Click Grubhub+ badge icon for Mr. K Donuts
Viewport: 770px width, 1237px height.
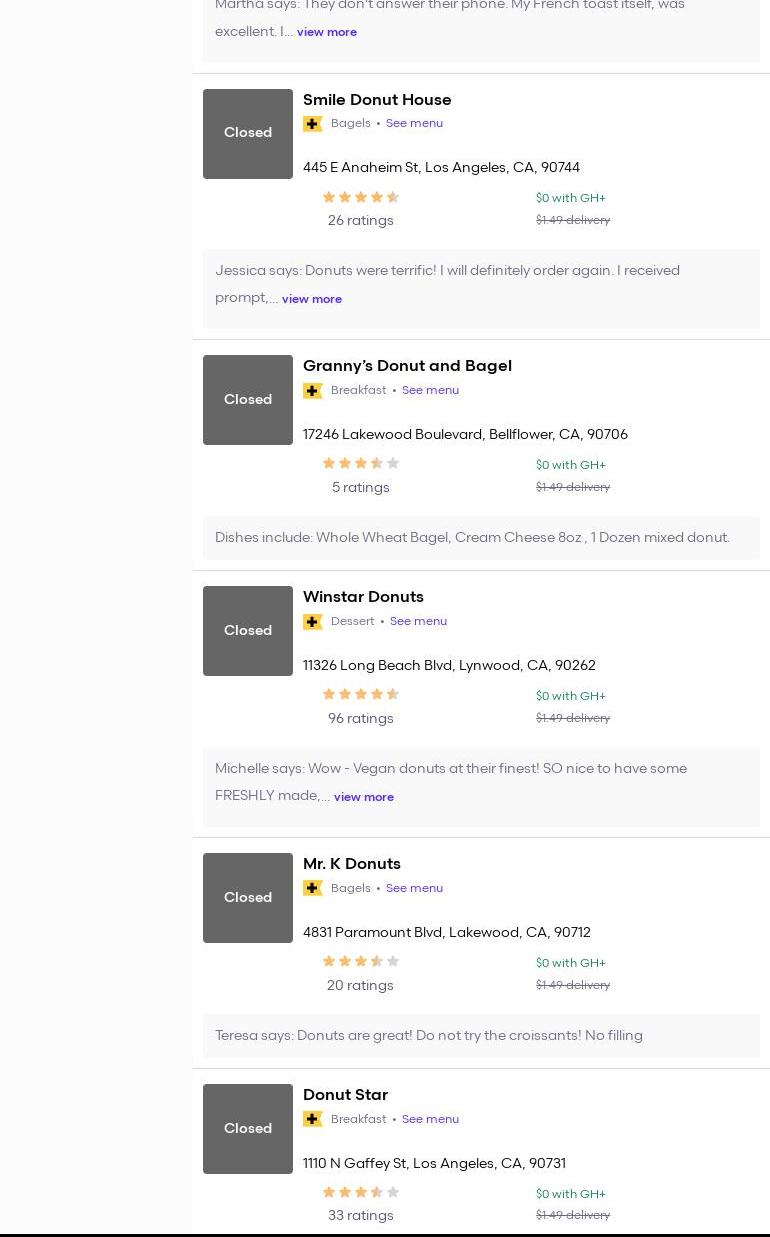pos(313,889)
